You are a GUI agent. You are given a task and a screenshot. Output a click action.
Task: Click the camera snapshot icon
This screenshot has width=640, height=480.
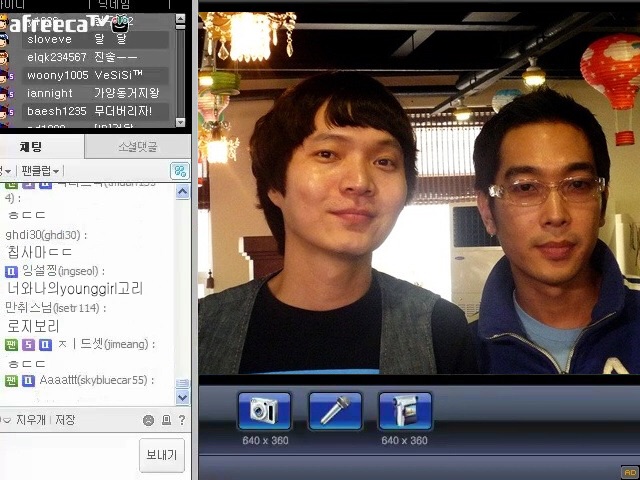(264, 411)
